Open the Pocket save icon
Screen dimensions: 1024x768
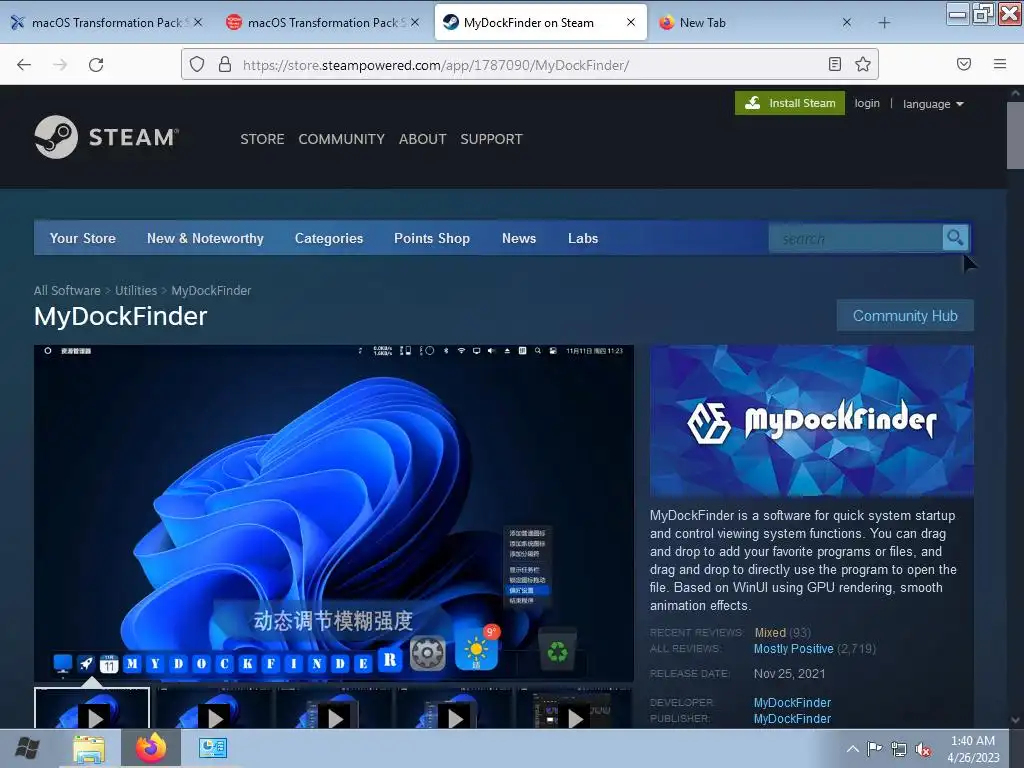coord(964,64)
